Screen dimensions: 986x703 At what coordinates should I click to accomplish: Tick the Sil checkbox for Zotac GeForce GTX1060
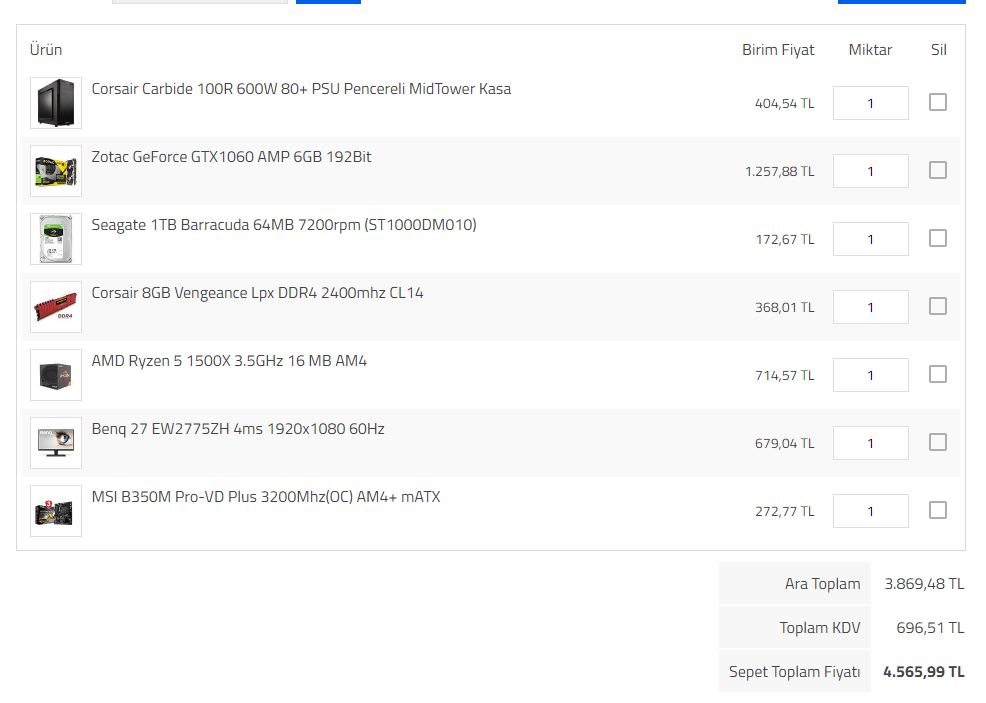pos(938,170)
